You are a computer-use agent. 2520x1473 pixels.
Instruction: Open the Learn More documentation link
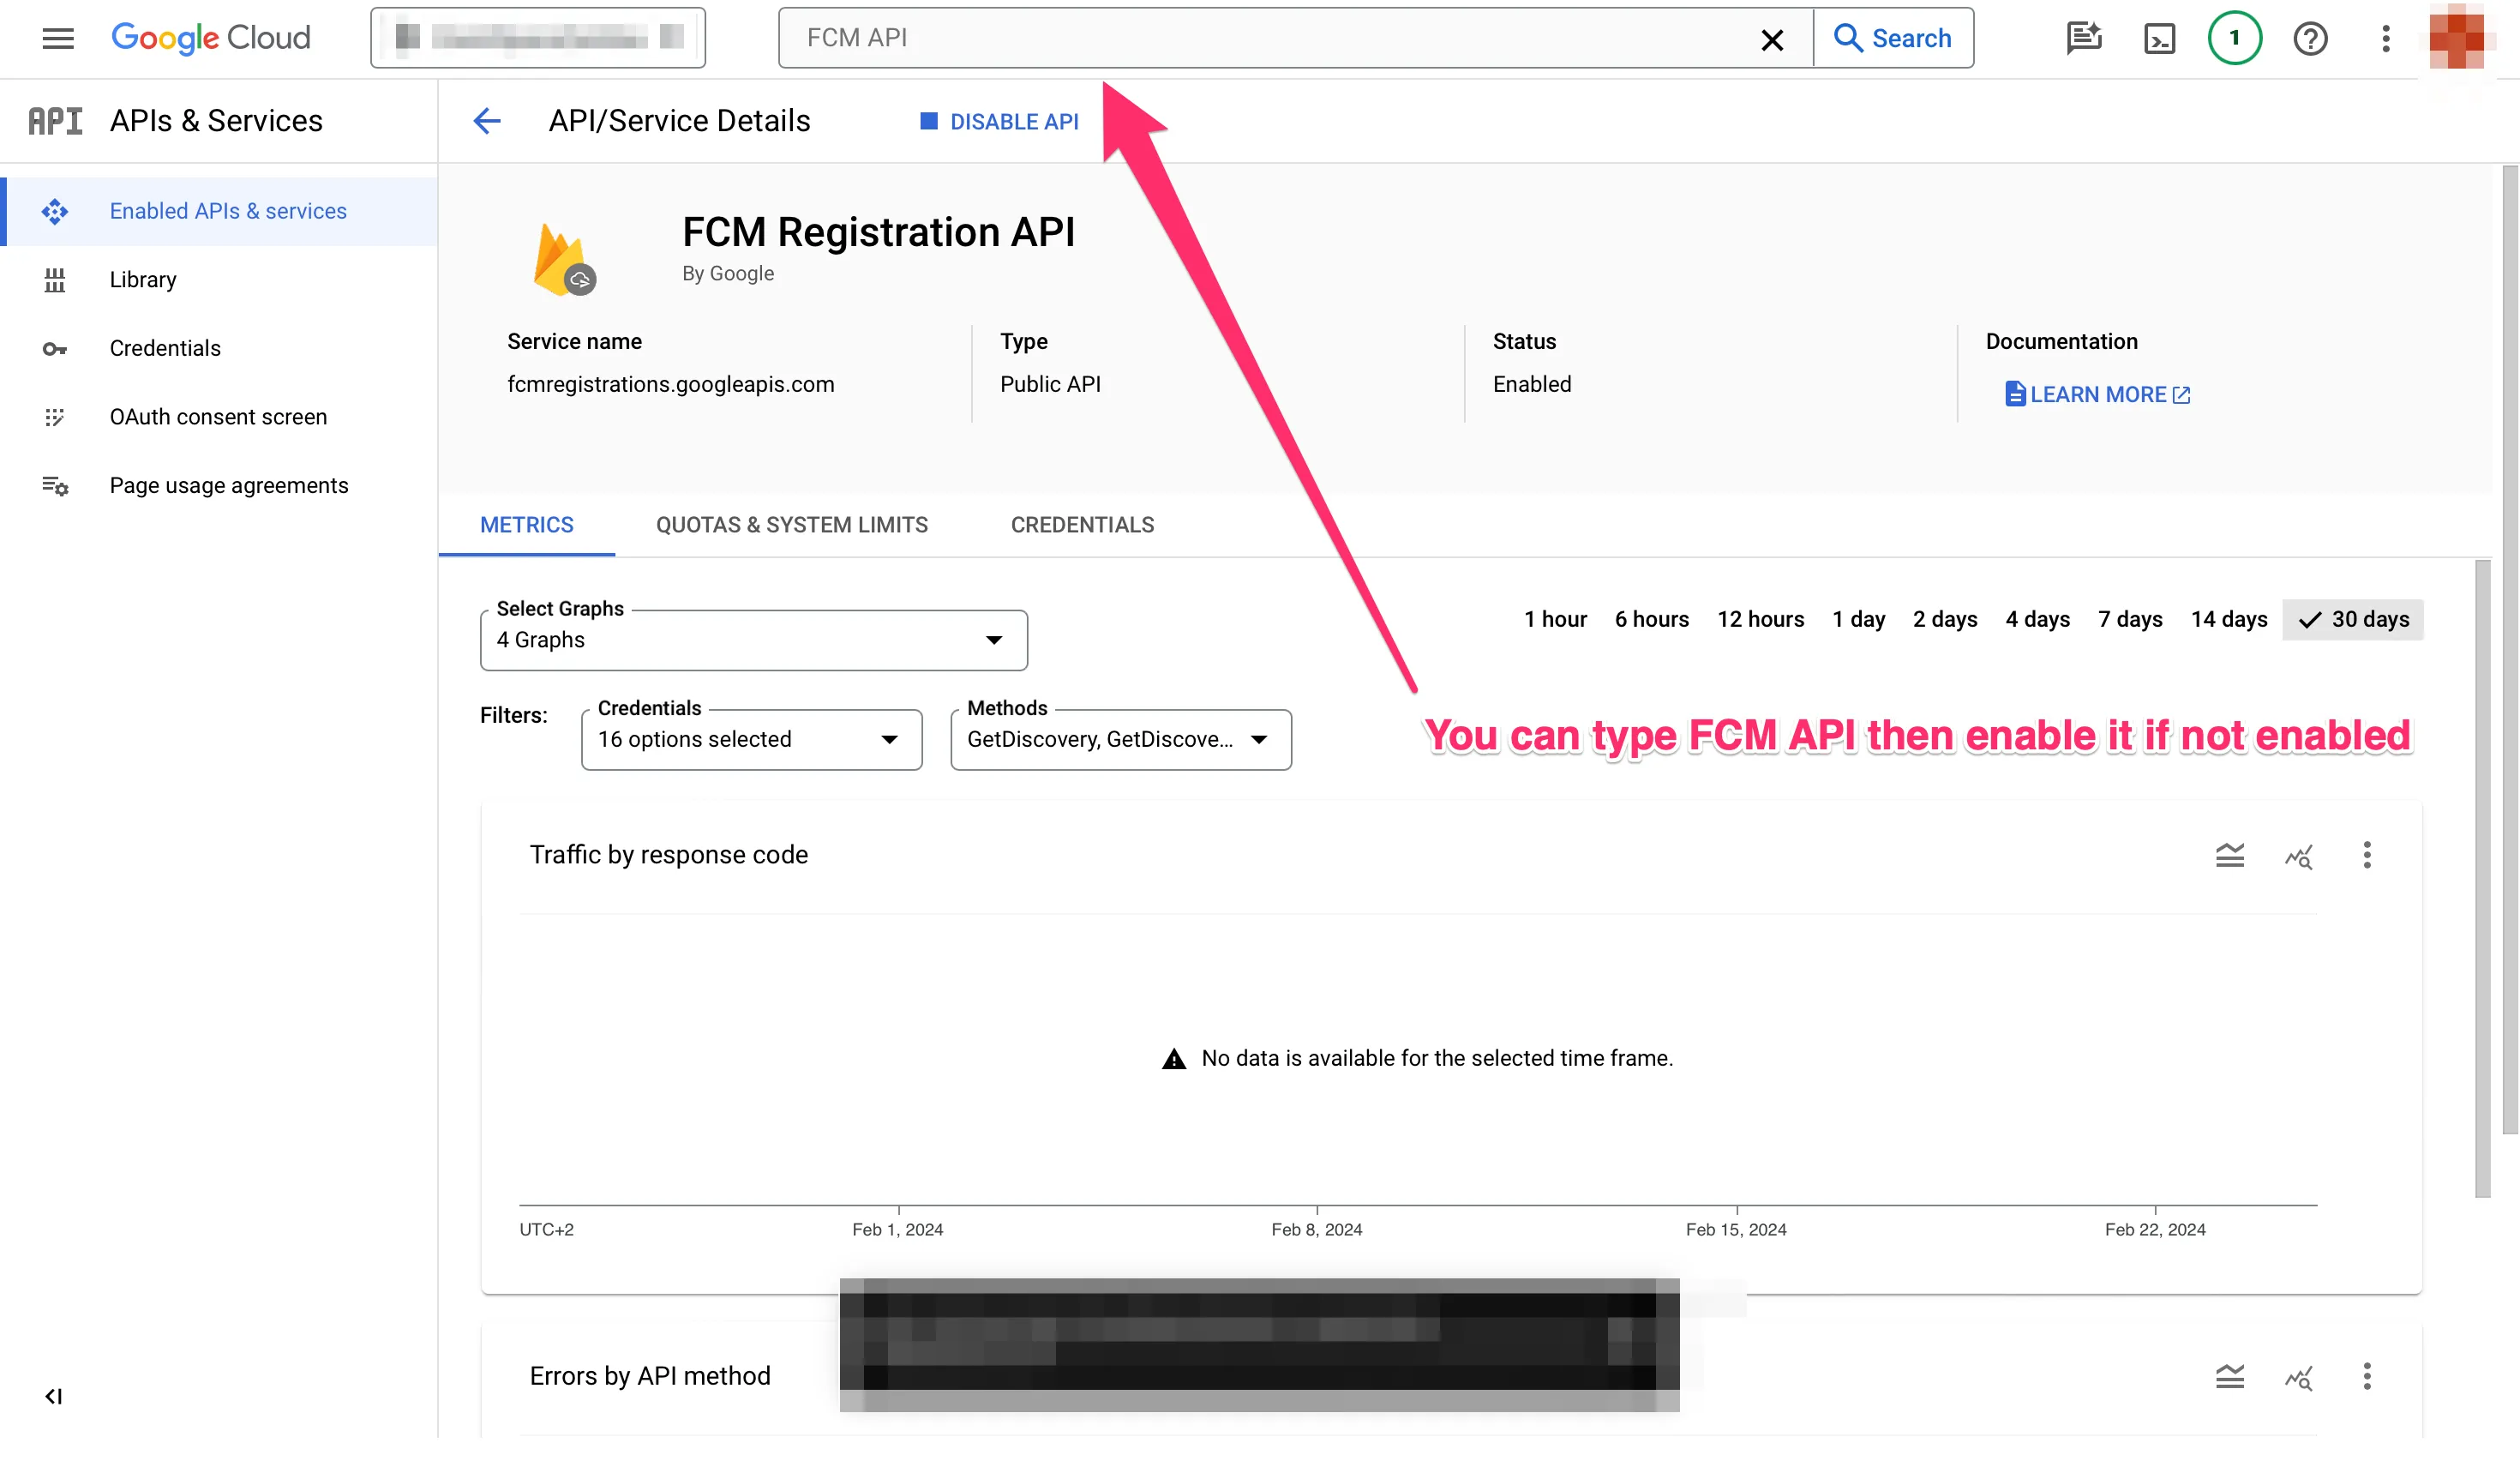pos(2097,394)
